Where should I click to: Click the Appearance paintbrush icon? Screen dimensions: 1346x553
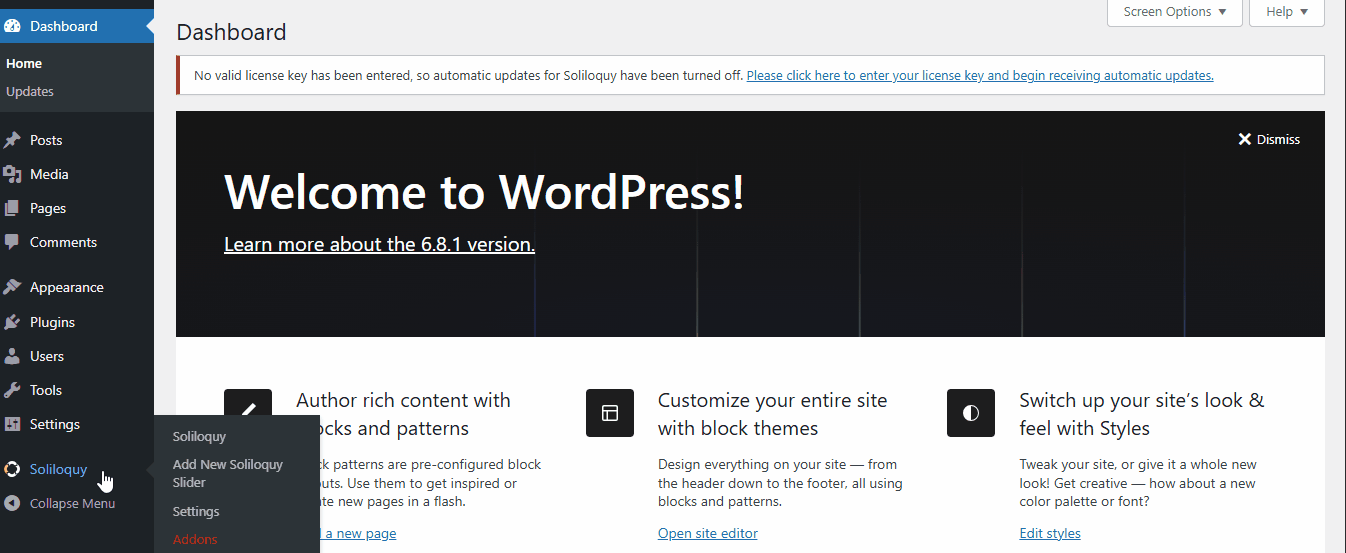[x=12, y=287]
